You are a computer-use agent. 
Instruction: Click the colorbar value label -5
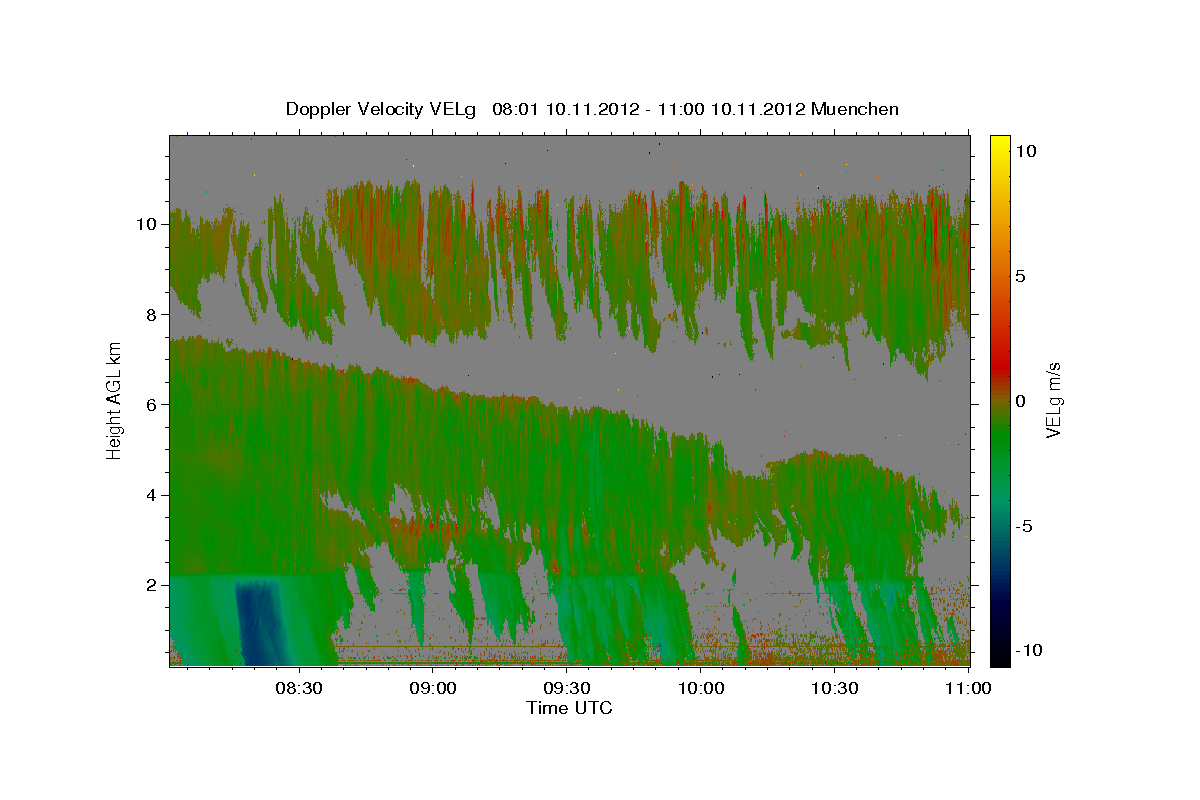tap(1025, 526)
